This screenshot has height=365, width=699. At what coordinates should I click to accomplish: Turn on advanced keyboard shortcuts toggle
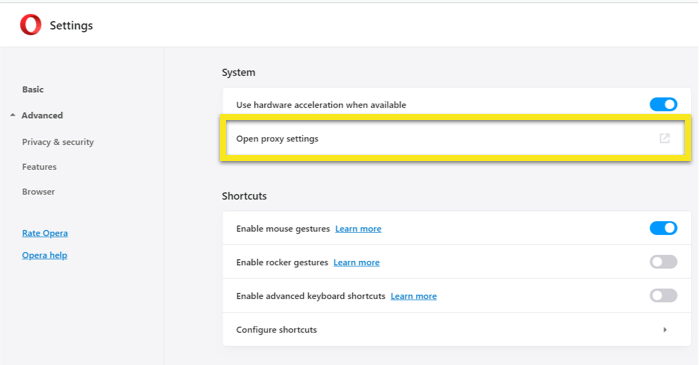663,295
